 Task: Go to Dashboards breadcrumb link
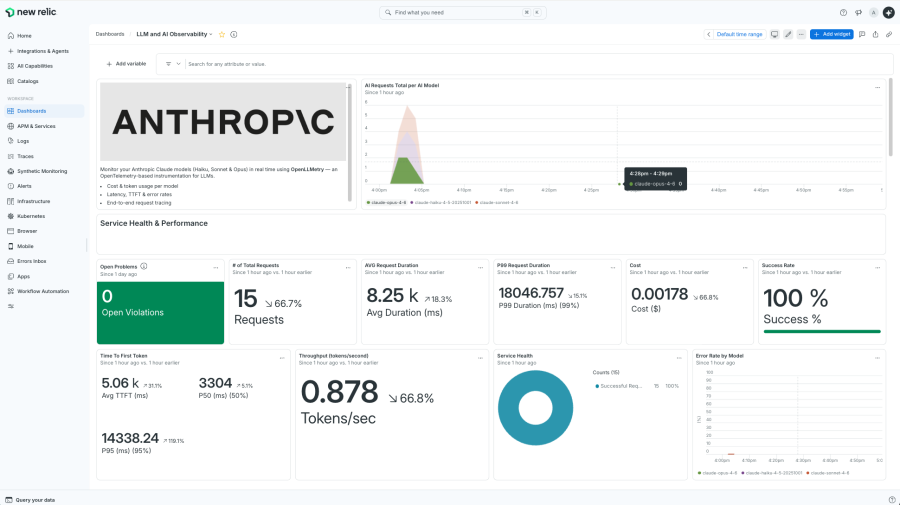pyautogui.click(x=110, y=34)
